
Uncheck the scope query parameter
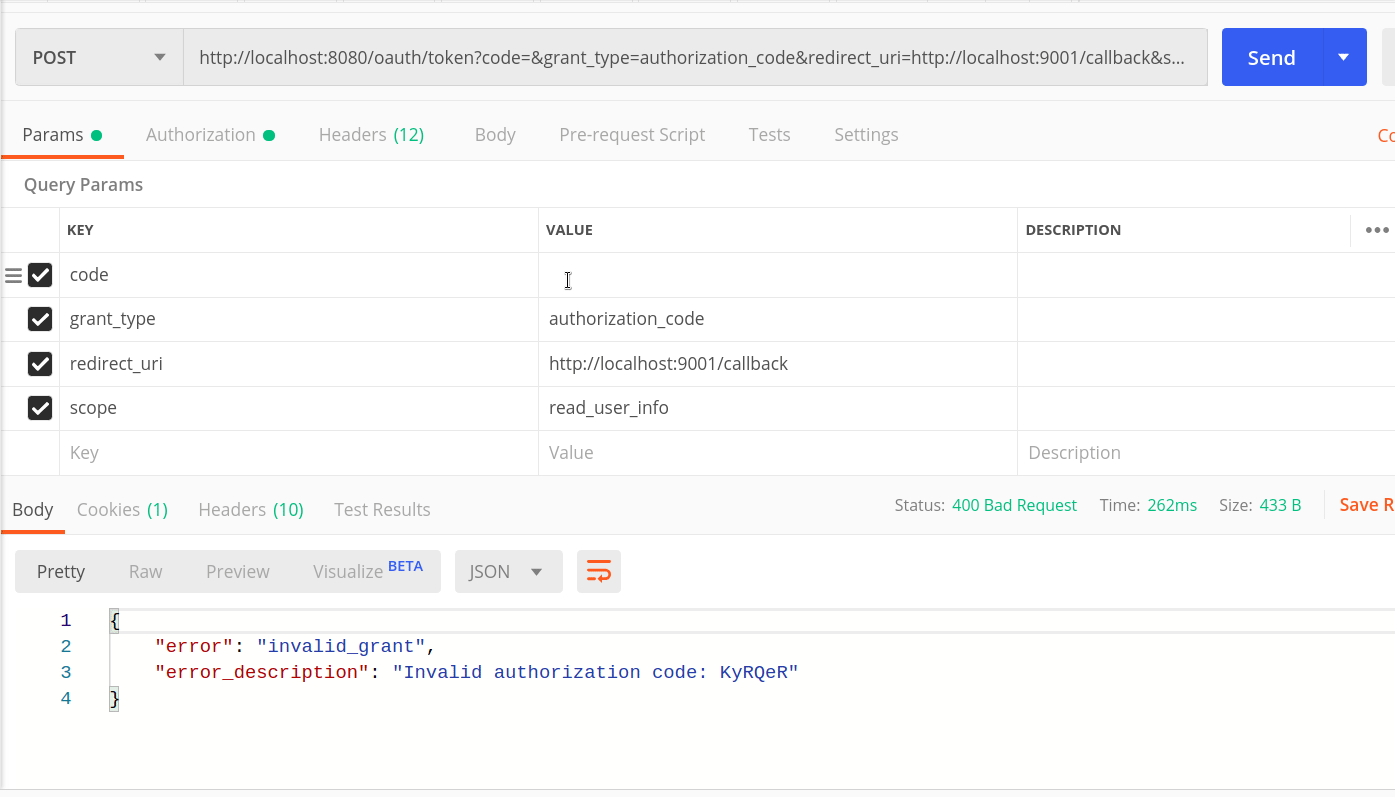pyautogui.click(x=39, y=407)
